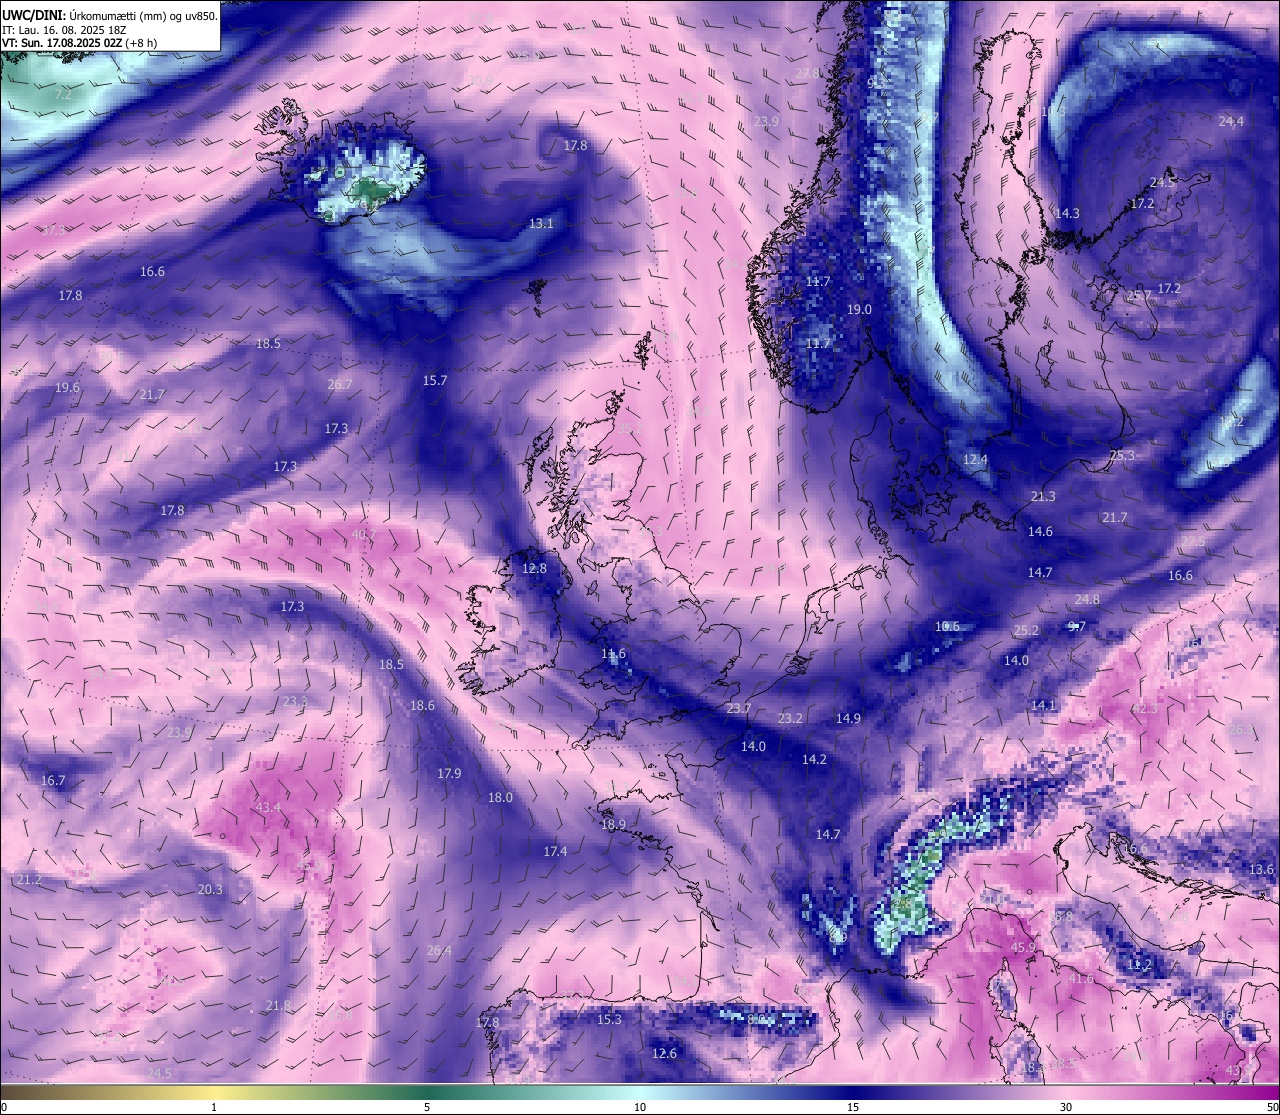Click the 11.6 value over Wales
The image size is (1280, 1115).
[x=613, y=655]
